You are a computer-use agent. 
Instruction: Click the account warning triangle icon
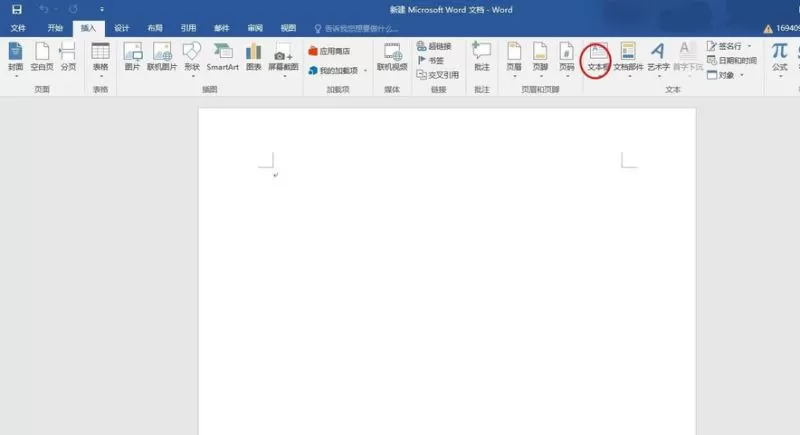(768, 29)
